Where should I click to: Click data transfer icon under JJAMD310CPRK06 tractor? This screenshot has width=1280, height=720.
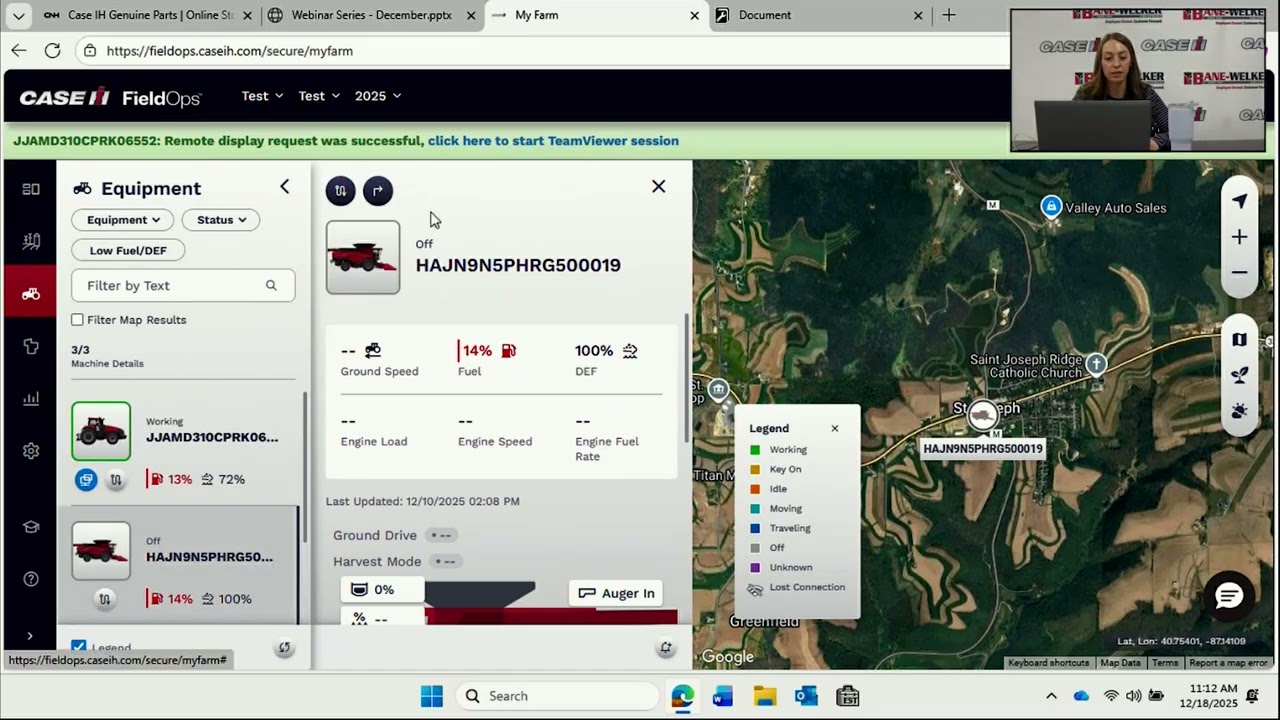pos(116,480)
